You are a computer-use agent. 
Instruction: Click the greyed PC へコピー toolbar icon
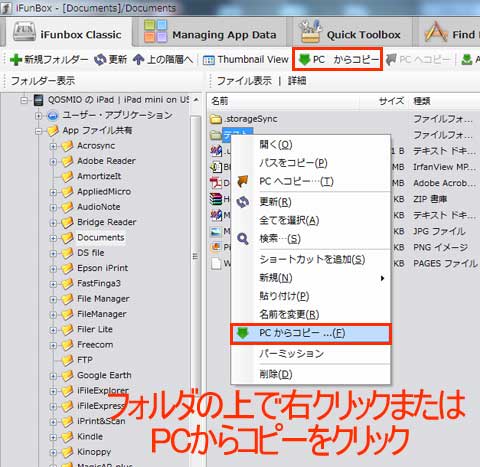(391, 60)
